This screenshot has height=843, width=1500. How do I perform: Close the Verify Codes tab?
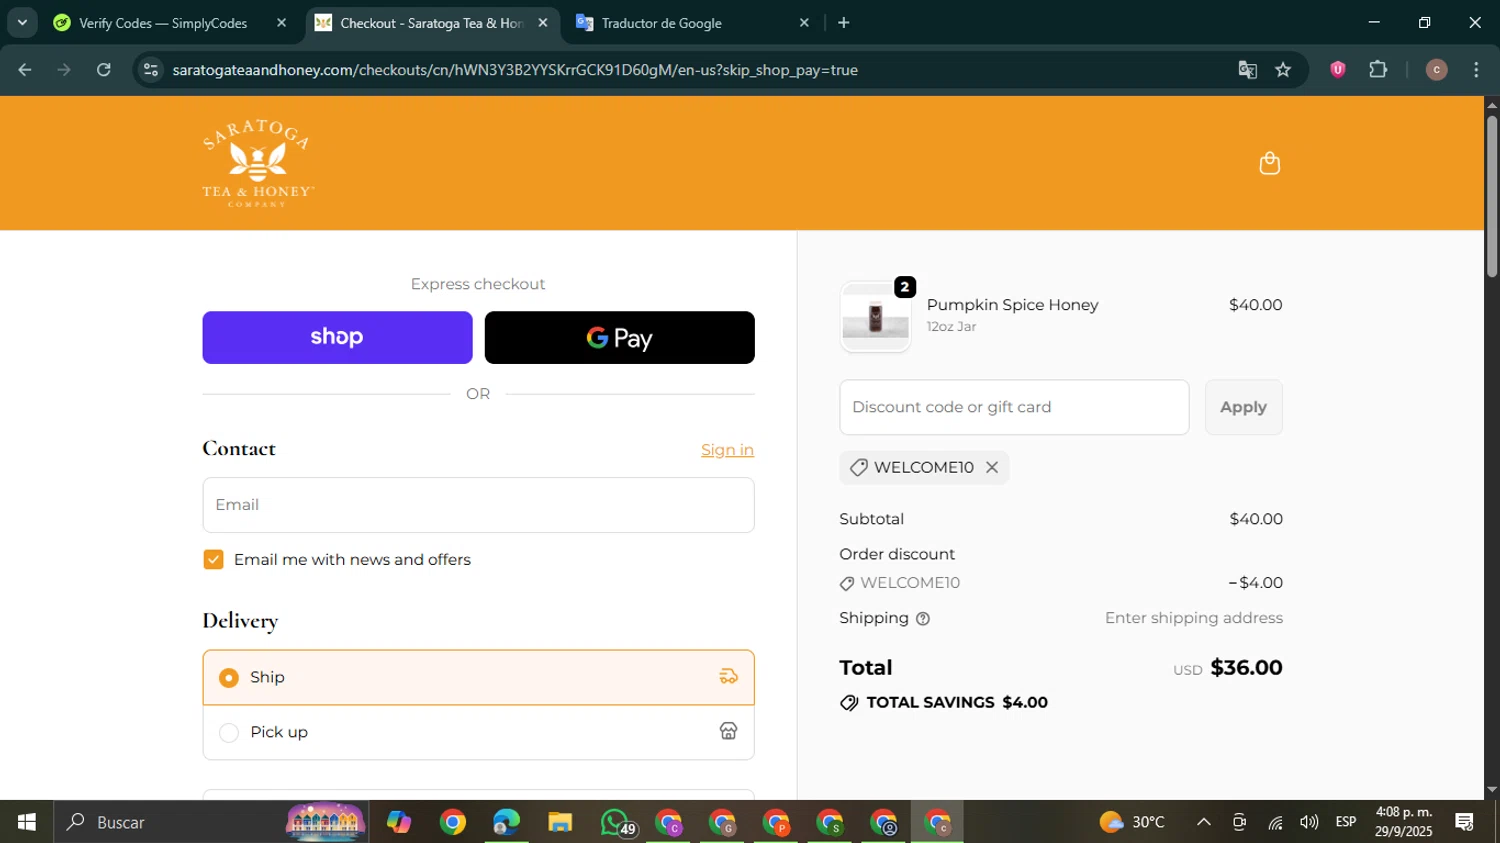[281, 23]
